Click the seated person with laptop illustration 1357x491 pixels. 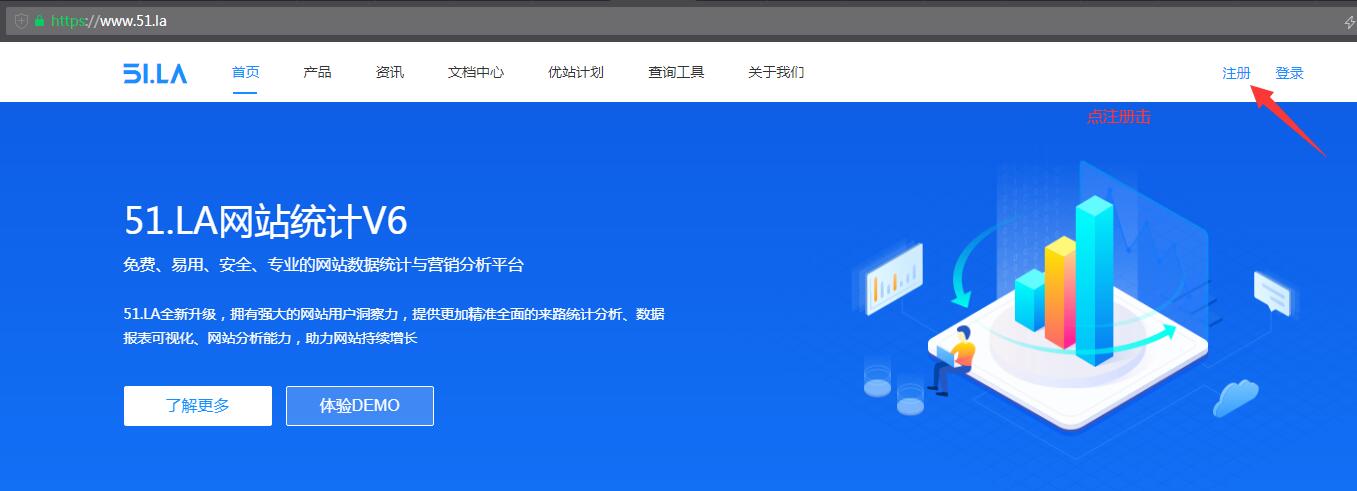[x=954, y=360]
